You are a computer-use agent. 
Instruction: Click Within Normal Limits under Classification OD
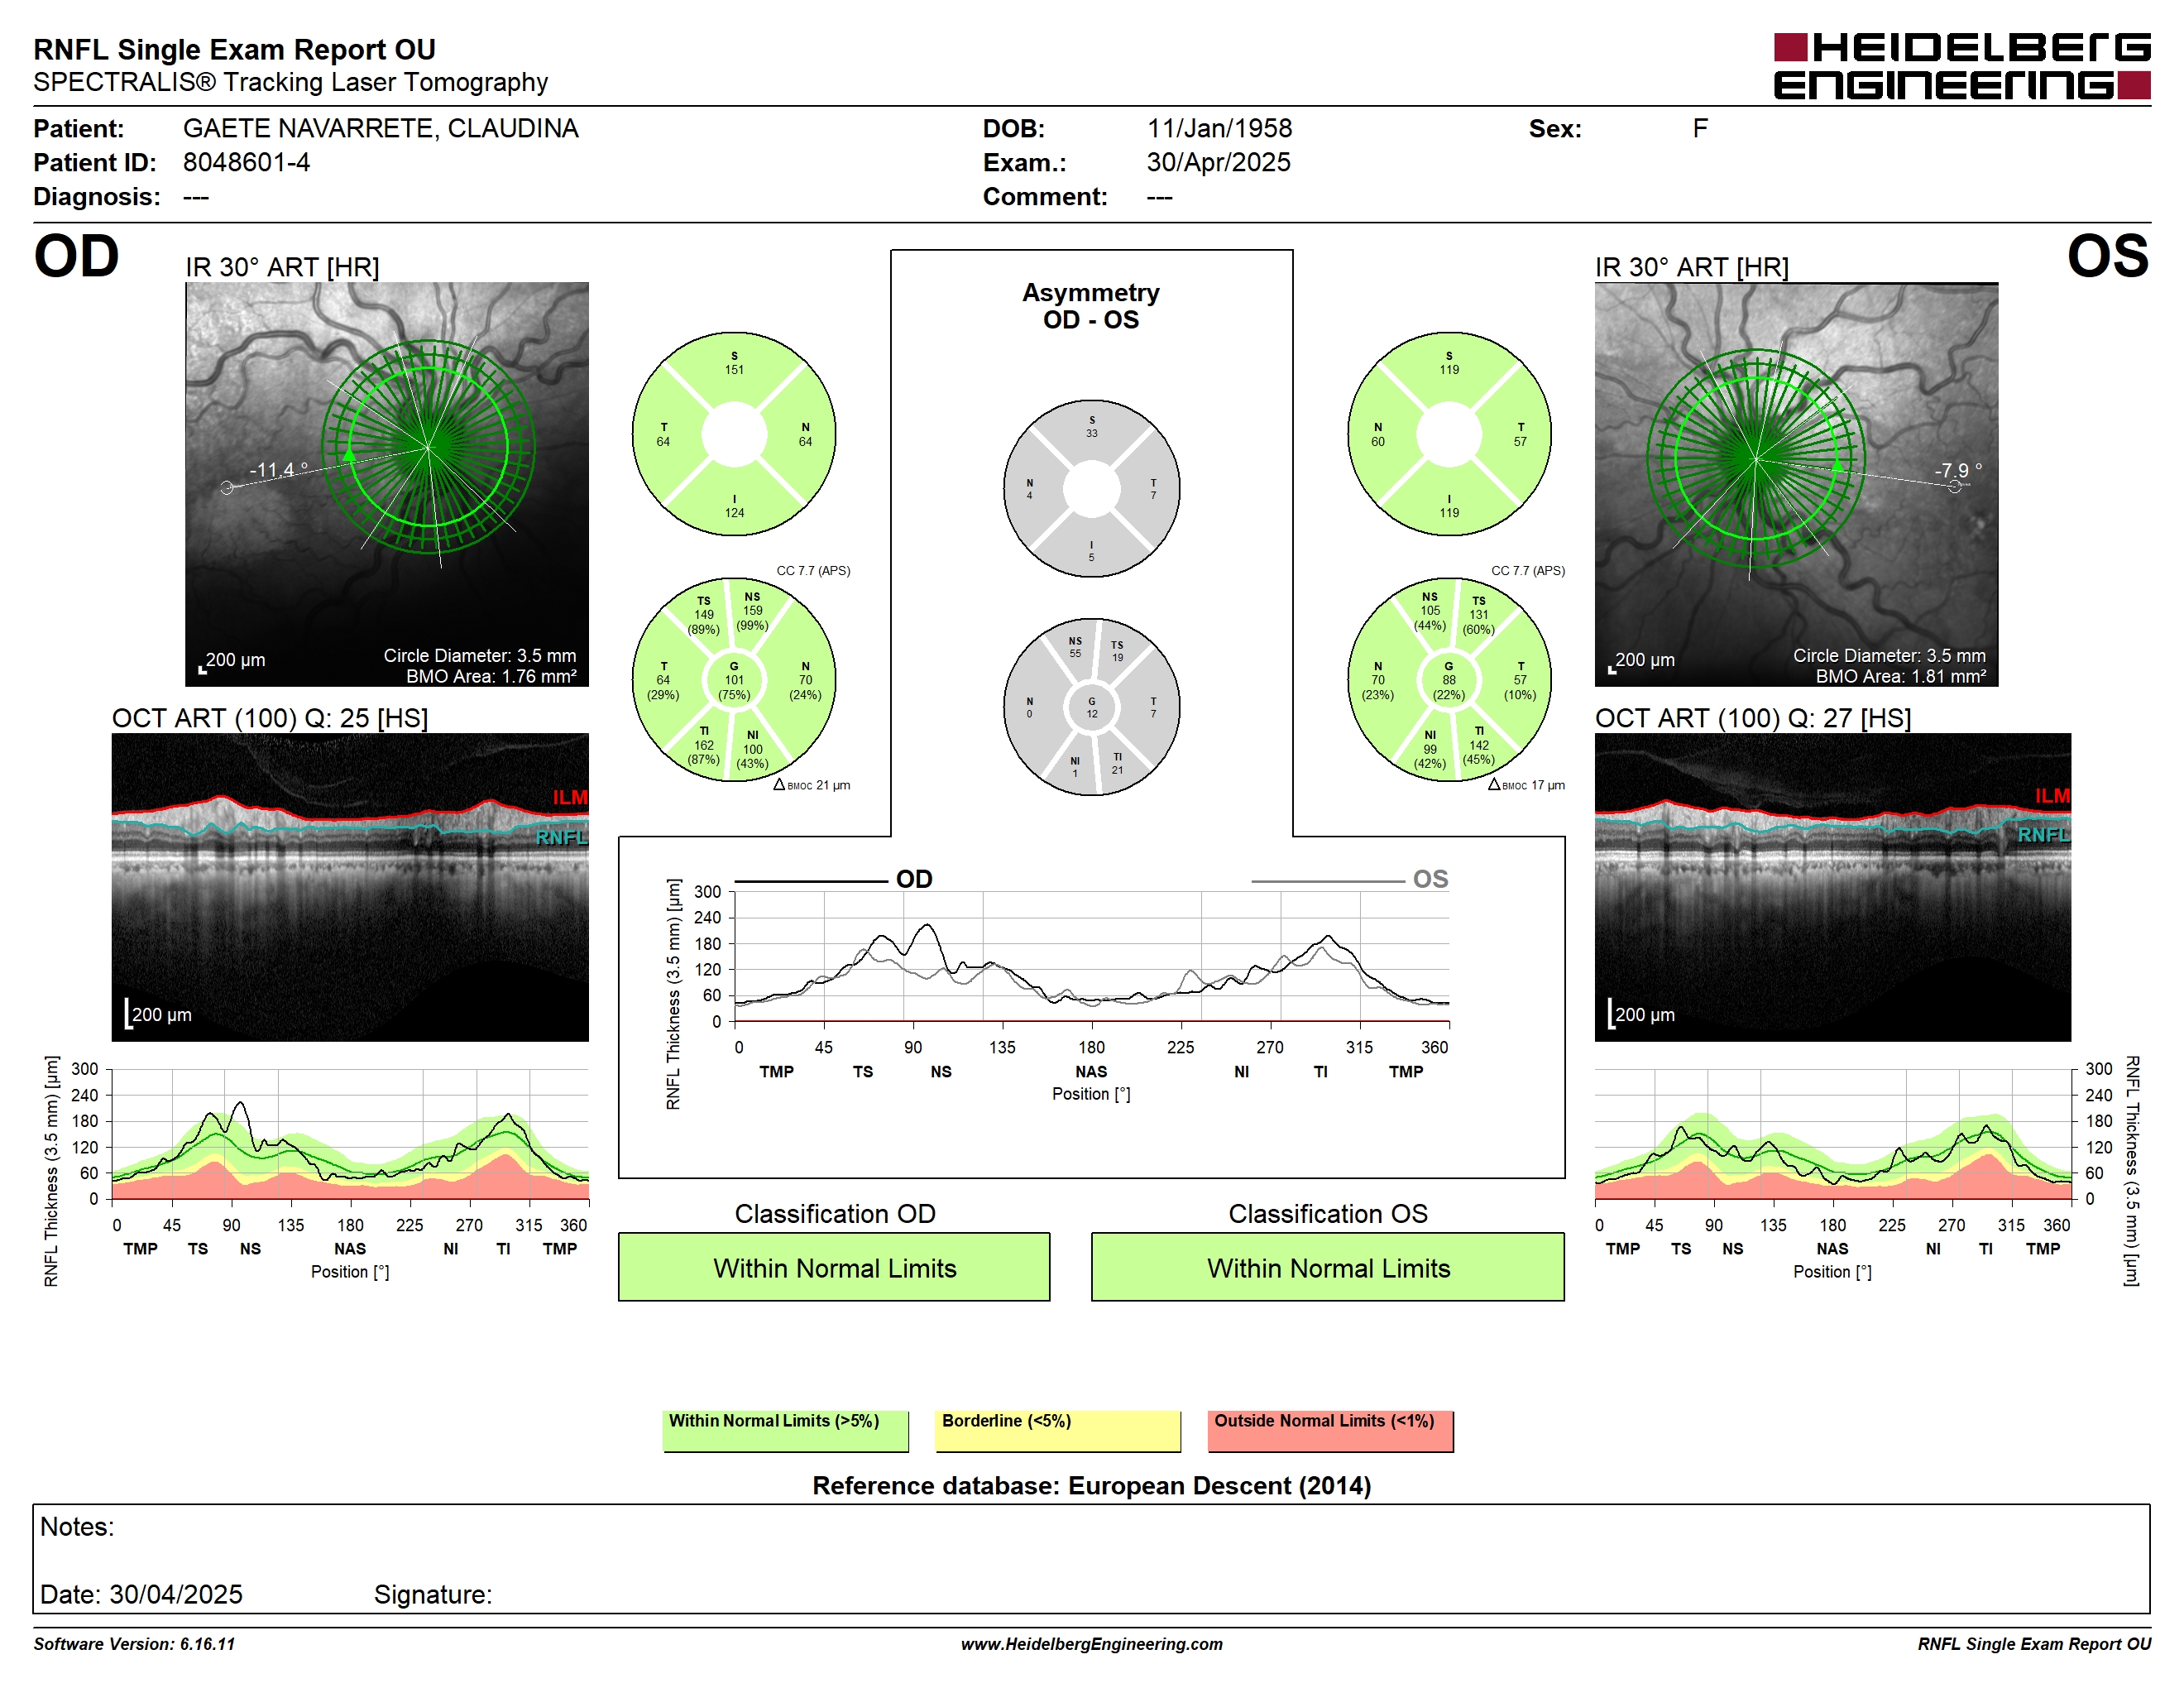[x=834, y=1267]
